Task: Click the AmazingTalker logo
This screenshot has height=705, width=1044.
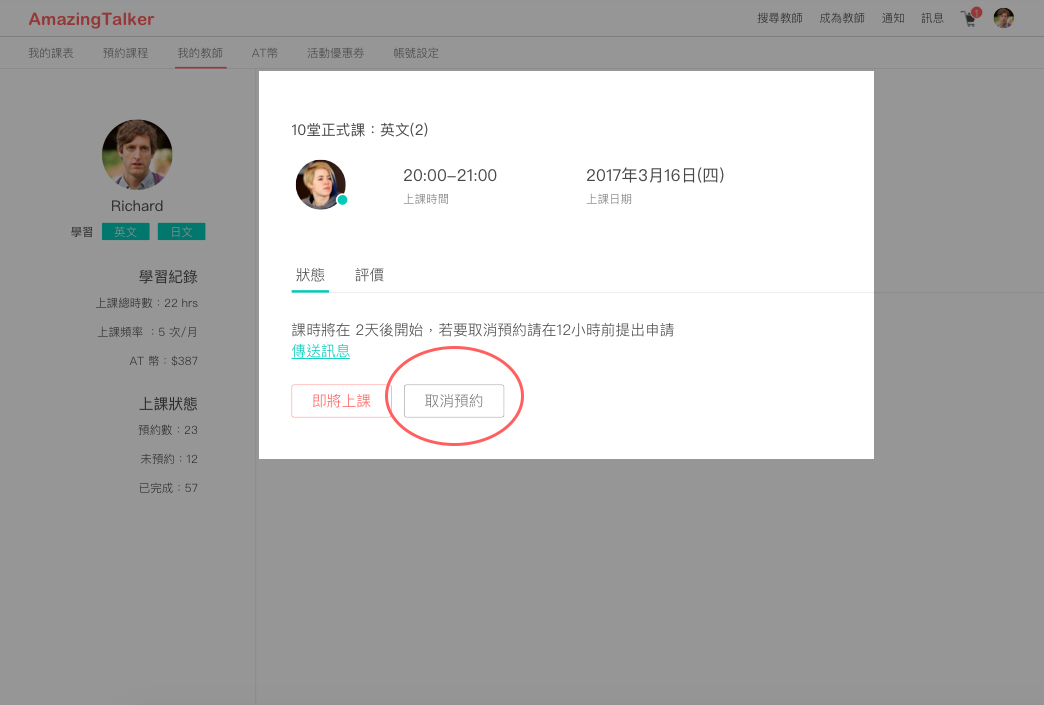Action: 91,19
